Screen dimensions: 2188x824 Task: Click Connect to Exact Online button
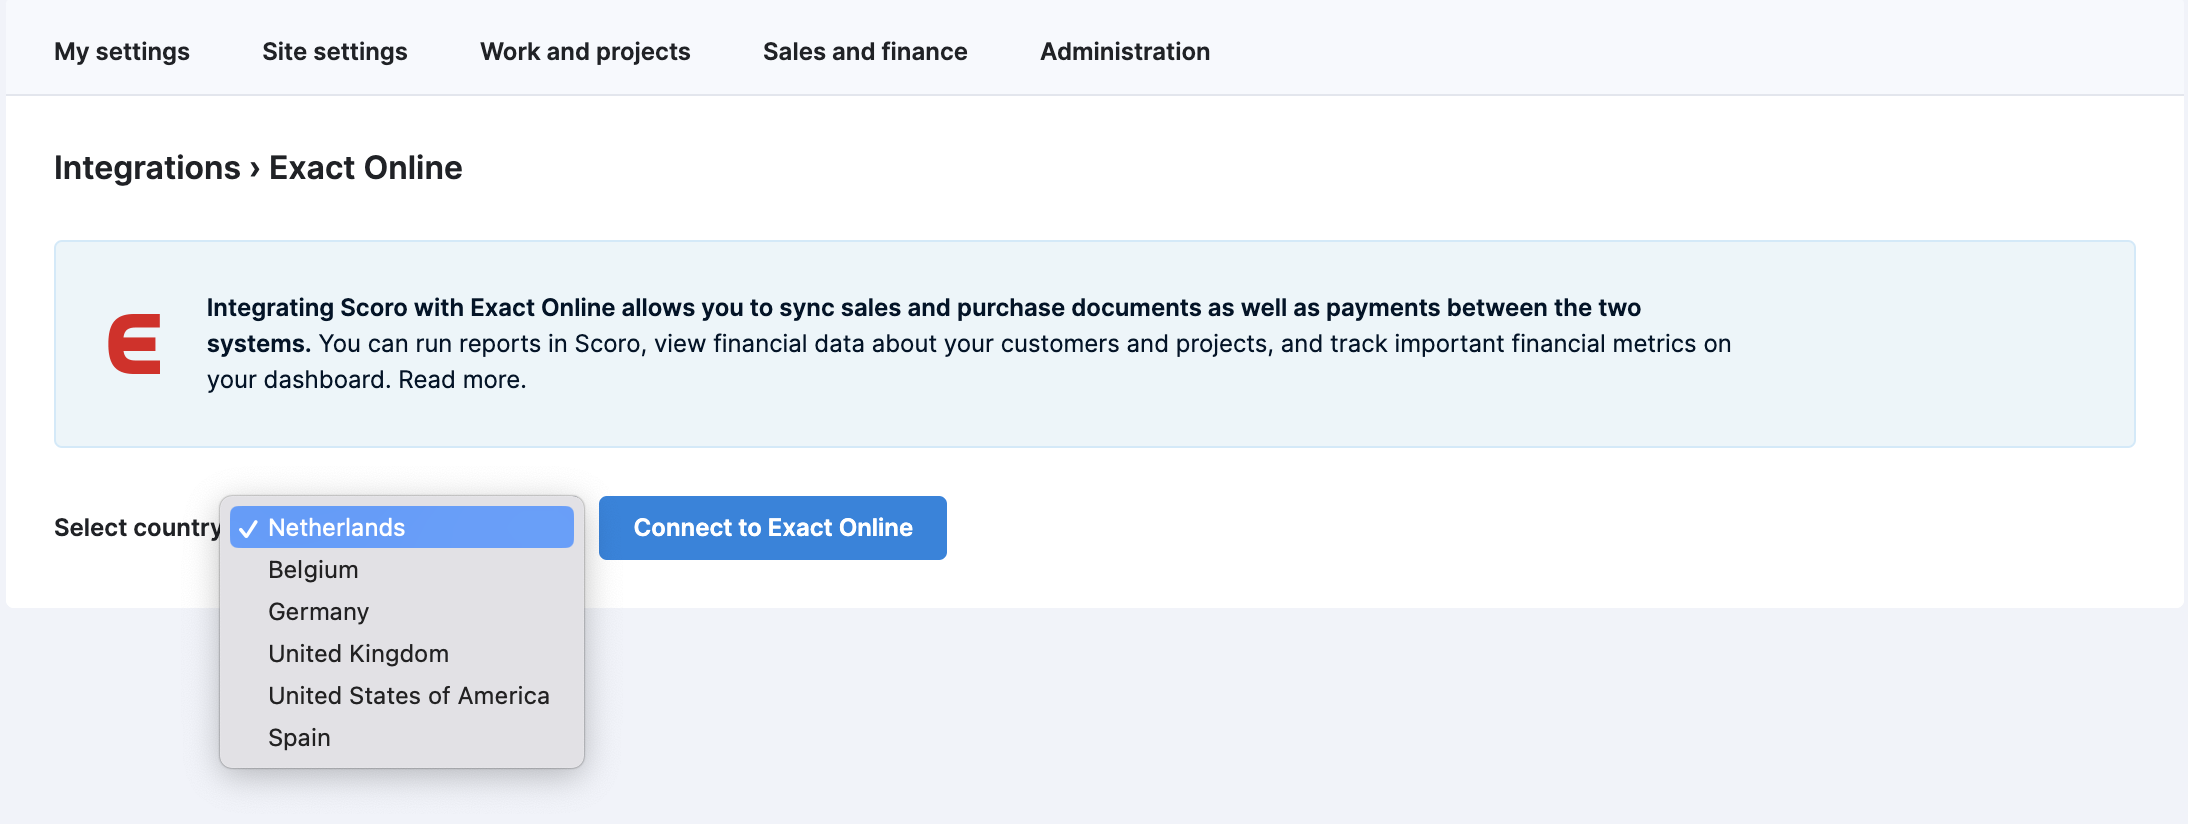773,528
